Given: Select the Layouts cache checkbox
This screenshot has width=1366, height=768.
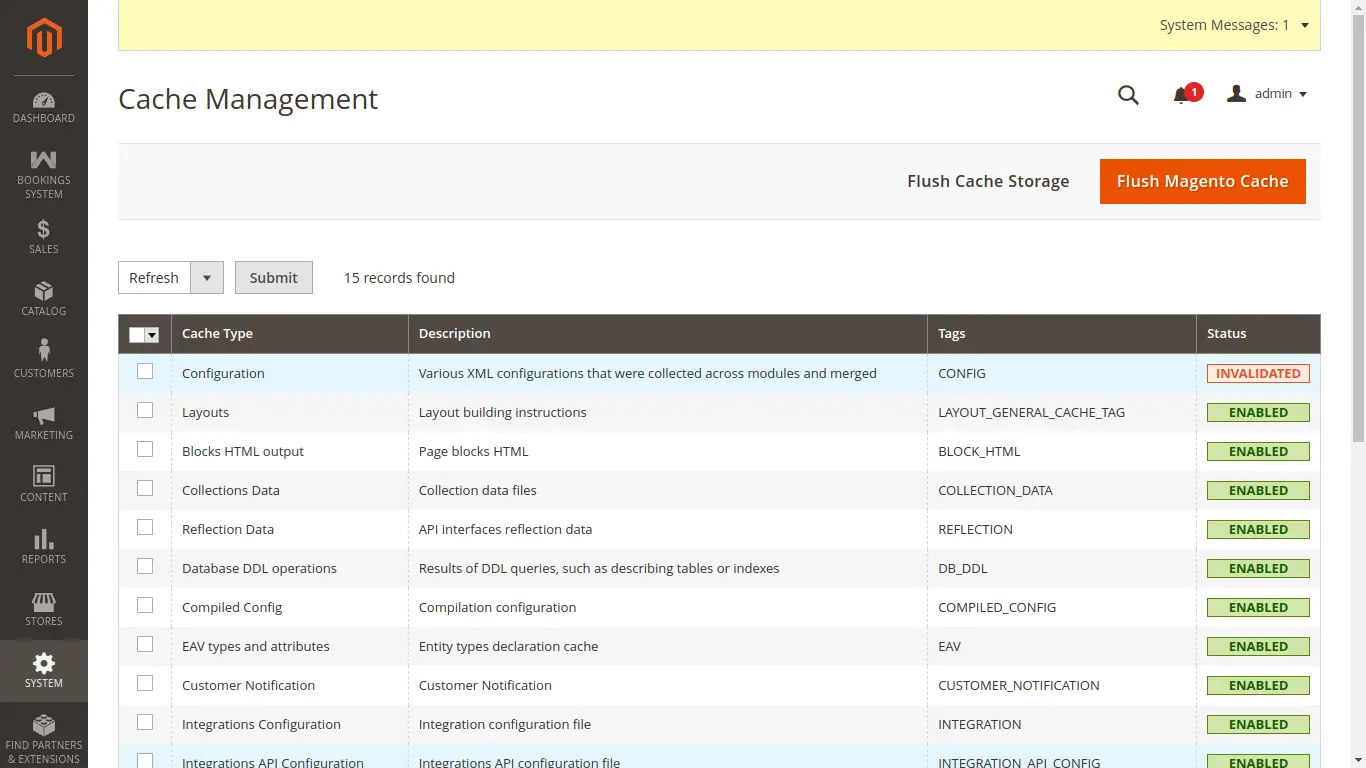Looking at the screenshot, I should [x=145, y=410].
